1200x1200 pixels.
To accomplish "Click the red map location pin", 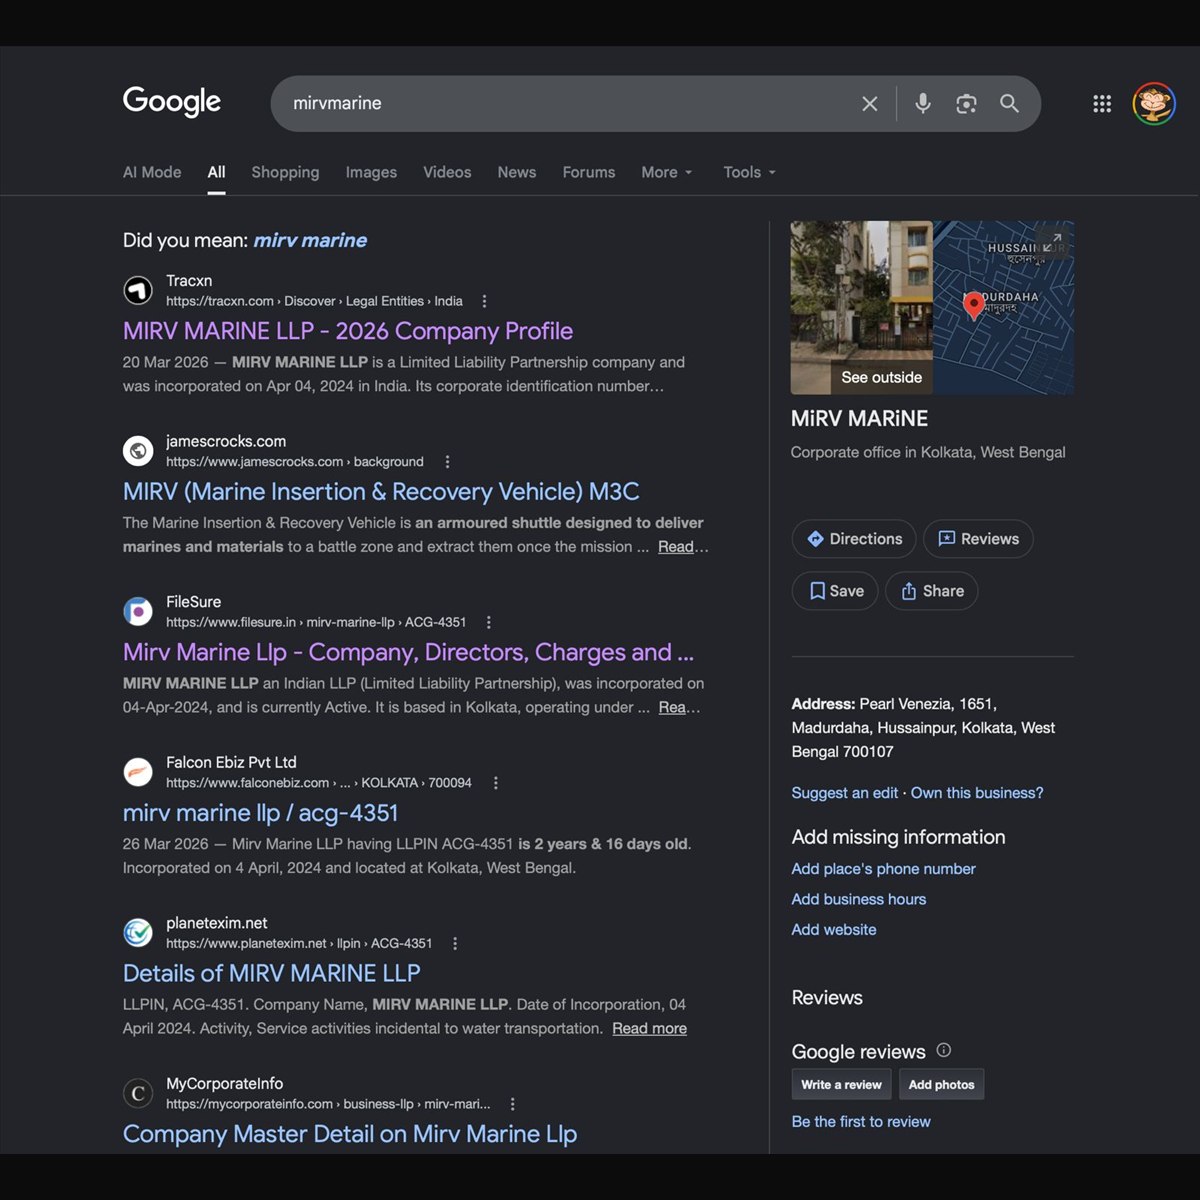I will coord(973,306).
